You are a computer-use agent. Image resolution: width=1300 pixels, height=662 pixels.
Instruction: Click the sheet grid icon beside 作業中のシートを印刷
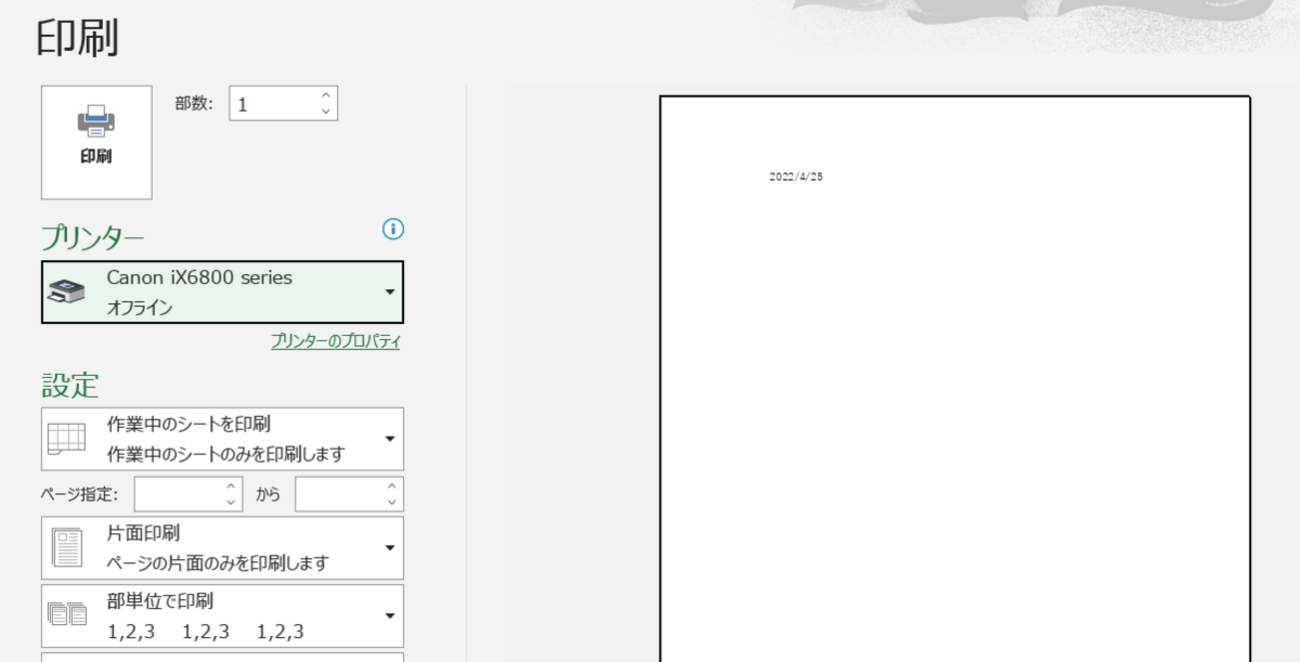(x=67, y=439)
